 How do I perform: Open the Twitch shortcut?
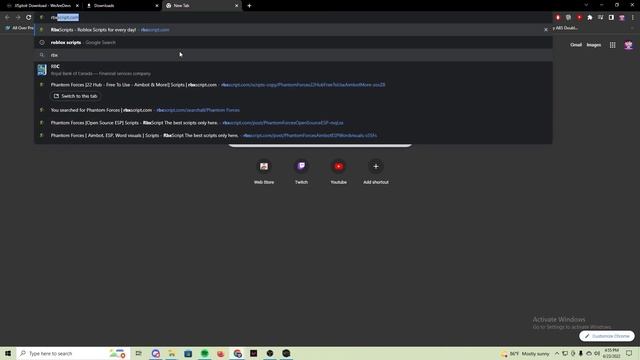pos(301,172)
